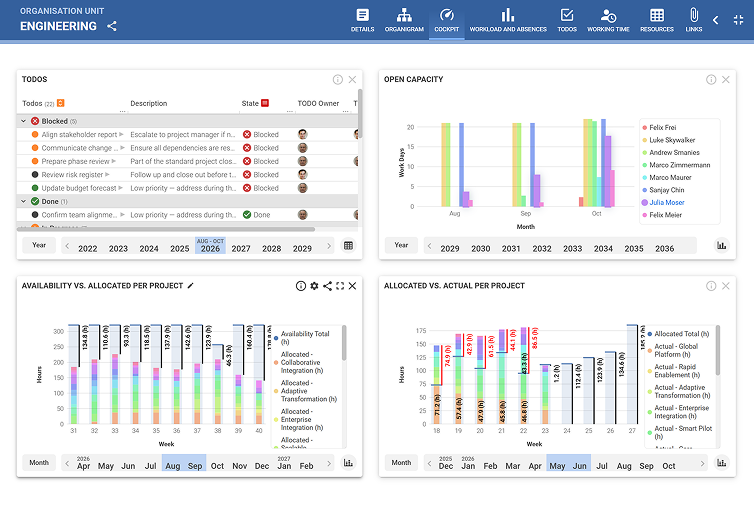
Task: Share the Engineering organisation unit
Action: pyautogui.click(x=112, y=26)
